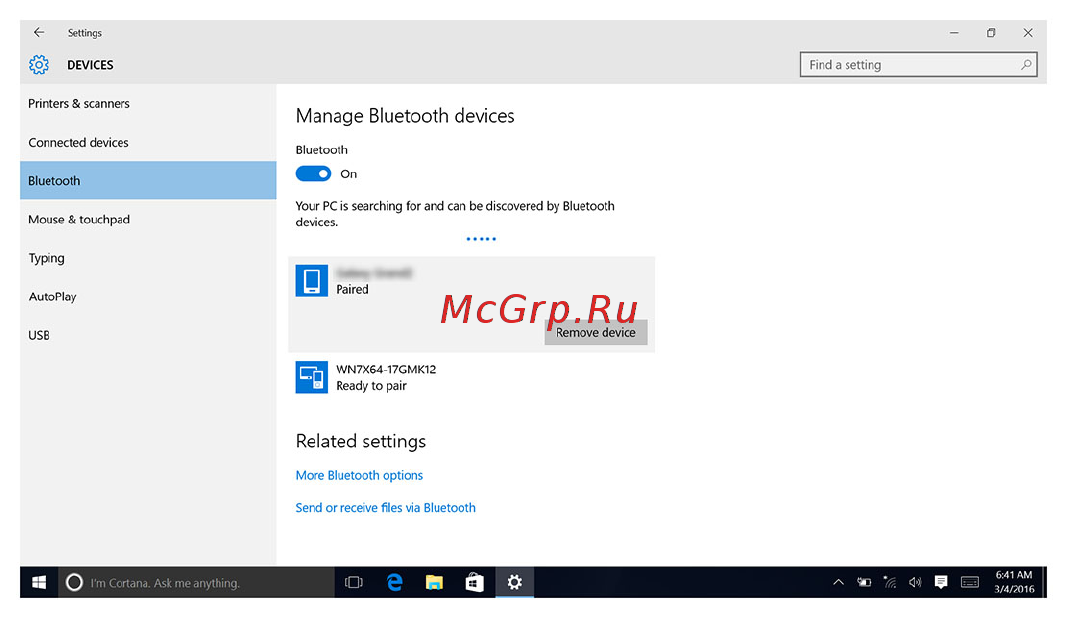Open the Windows Start menu
The height and width of the screenshot is (617, 1066).
pyautogui.click(x=39, y=582)
